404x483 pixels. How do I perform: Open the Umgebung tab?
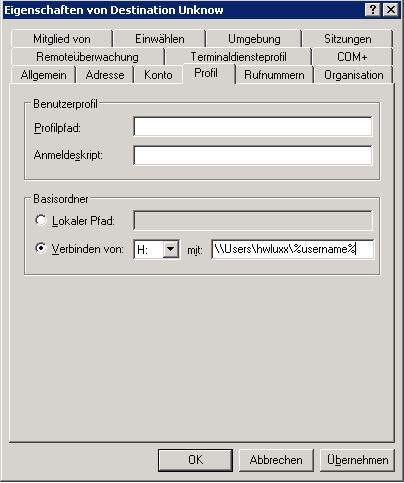(254, 39)
